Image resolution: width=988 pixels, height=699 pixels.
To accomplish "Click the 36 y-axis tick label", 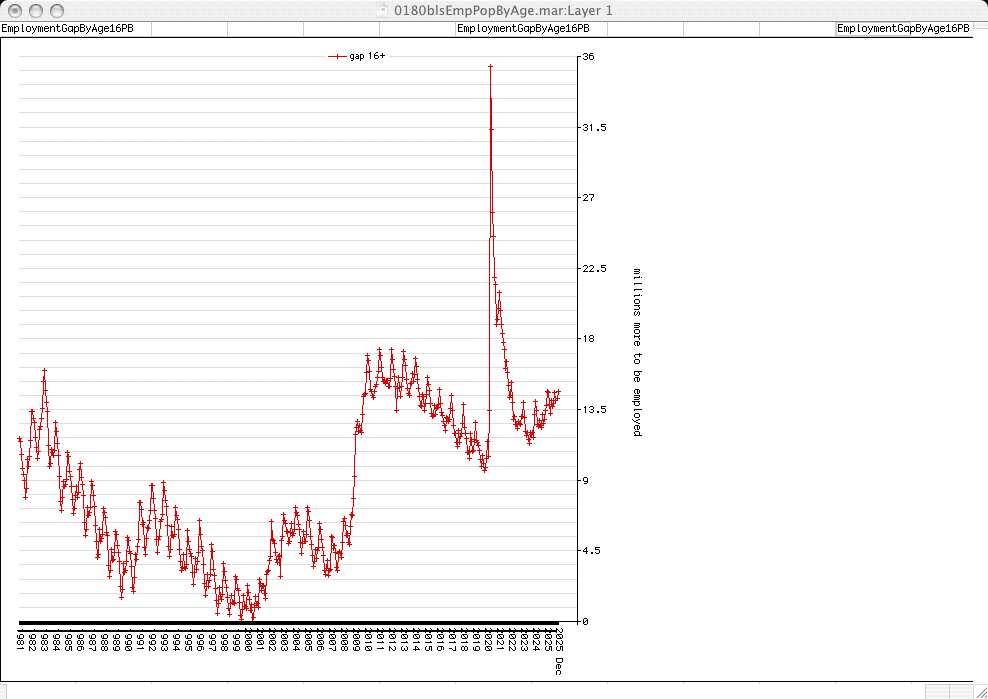I will coord(588,57).
